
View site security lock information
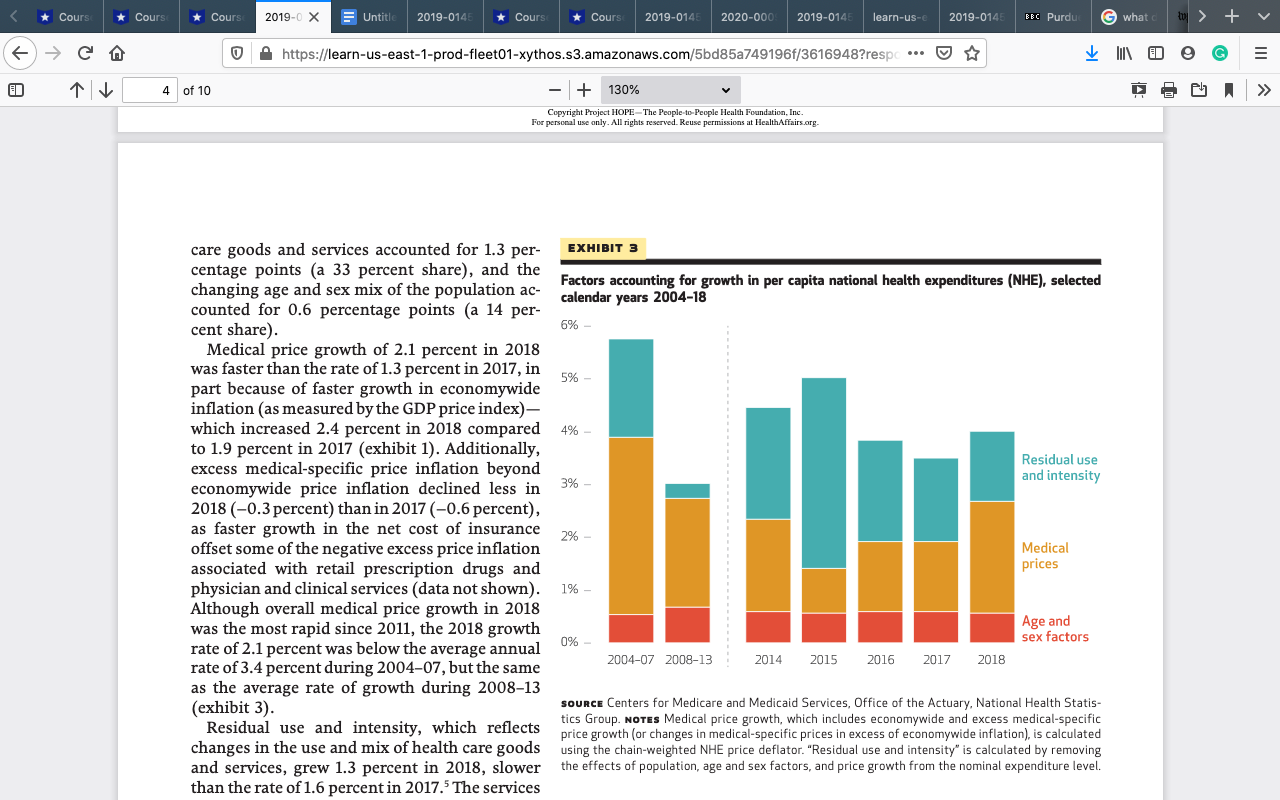266,54
